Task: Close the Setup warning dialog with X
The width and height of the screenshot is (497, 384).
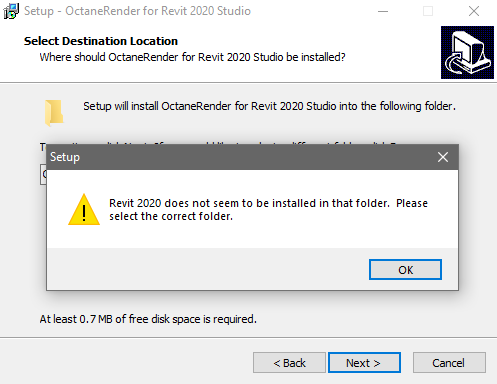Action: [443, 157]
